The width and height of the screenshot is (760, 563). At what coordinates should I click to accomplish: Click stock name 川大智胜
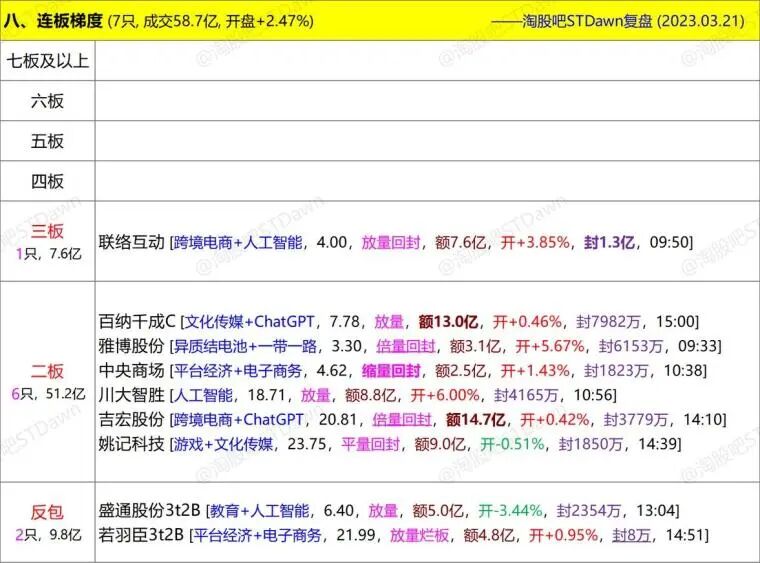[131, 395]
